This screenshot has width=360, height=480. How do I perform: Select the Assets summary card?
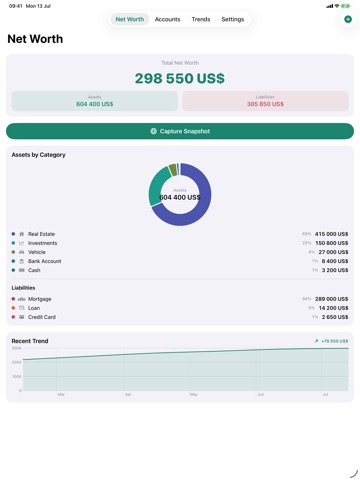[x=95, y=101]
